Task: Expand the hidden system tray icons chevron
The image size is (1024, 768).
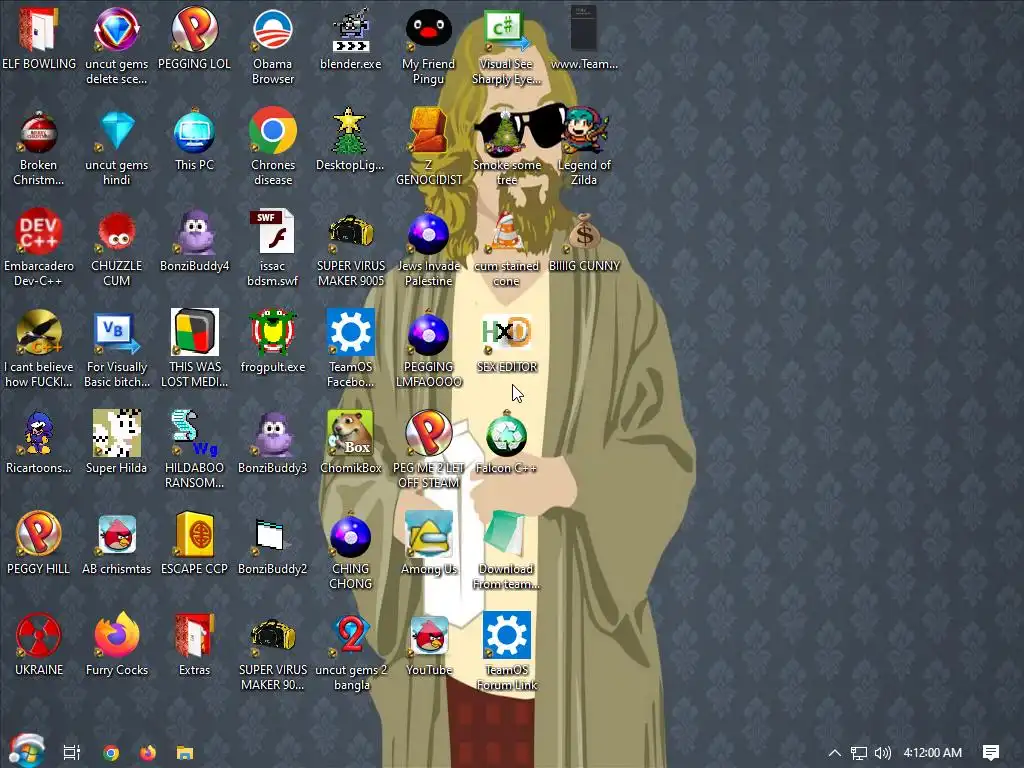Action: [835, 752]
